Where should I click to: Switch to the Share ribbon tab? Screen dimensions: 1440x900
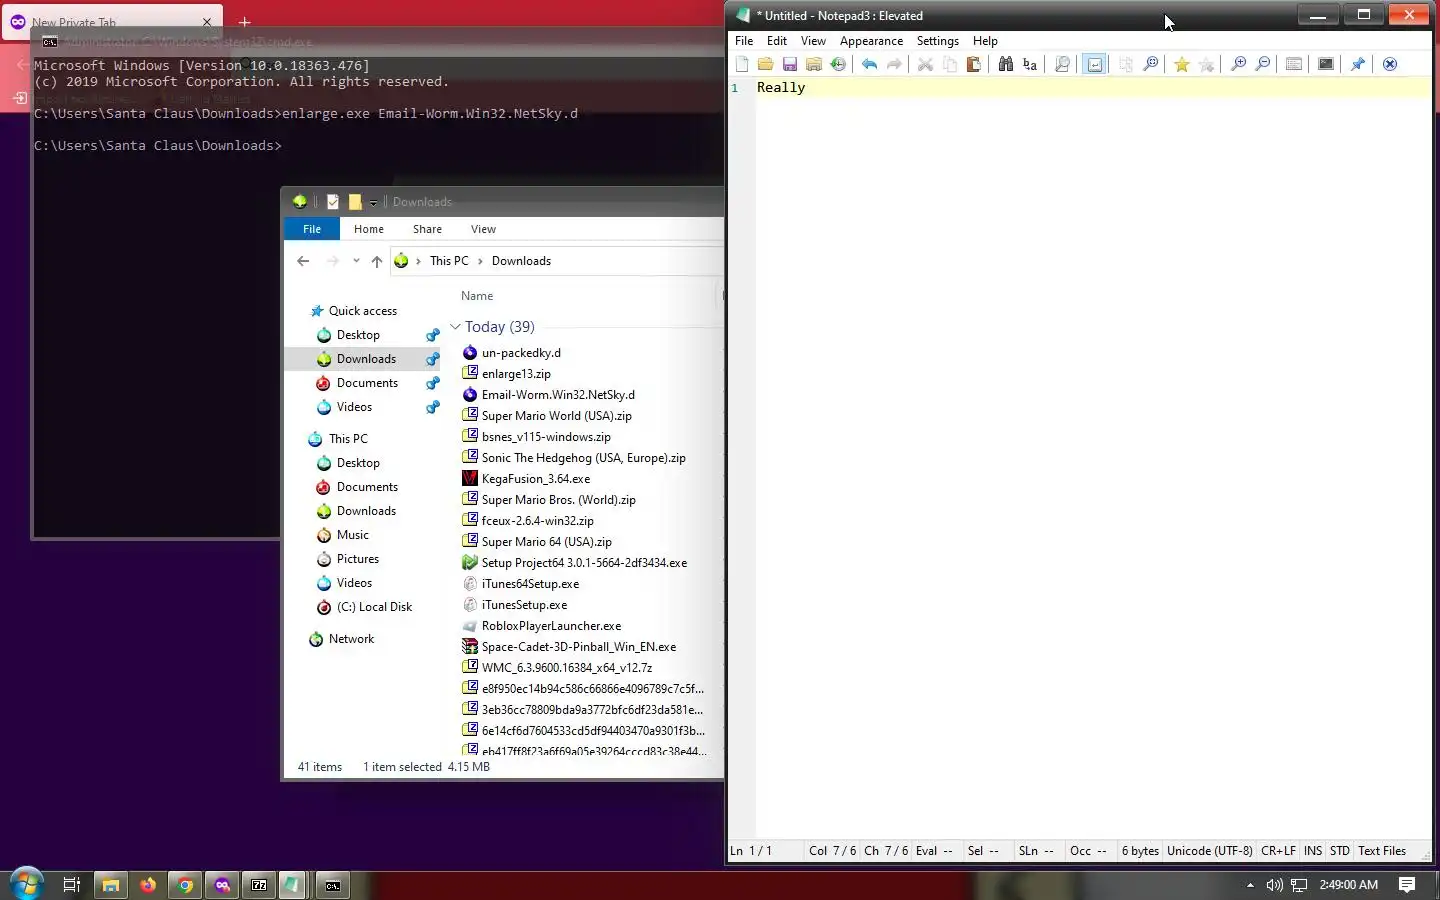[427, 229]
